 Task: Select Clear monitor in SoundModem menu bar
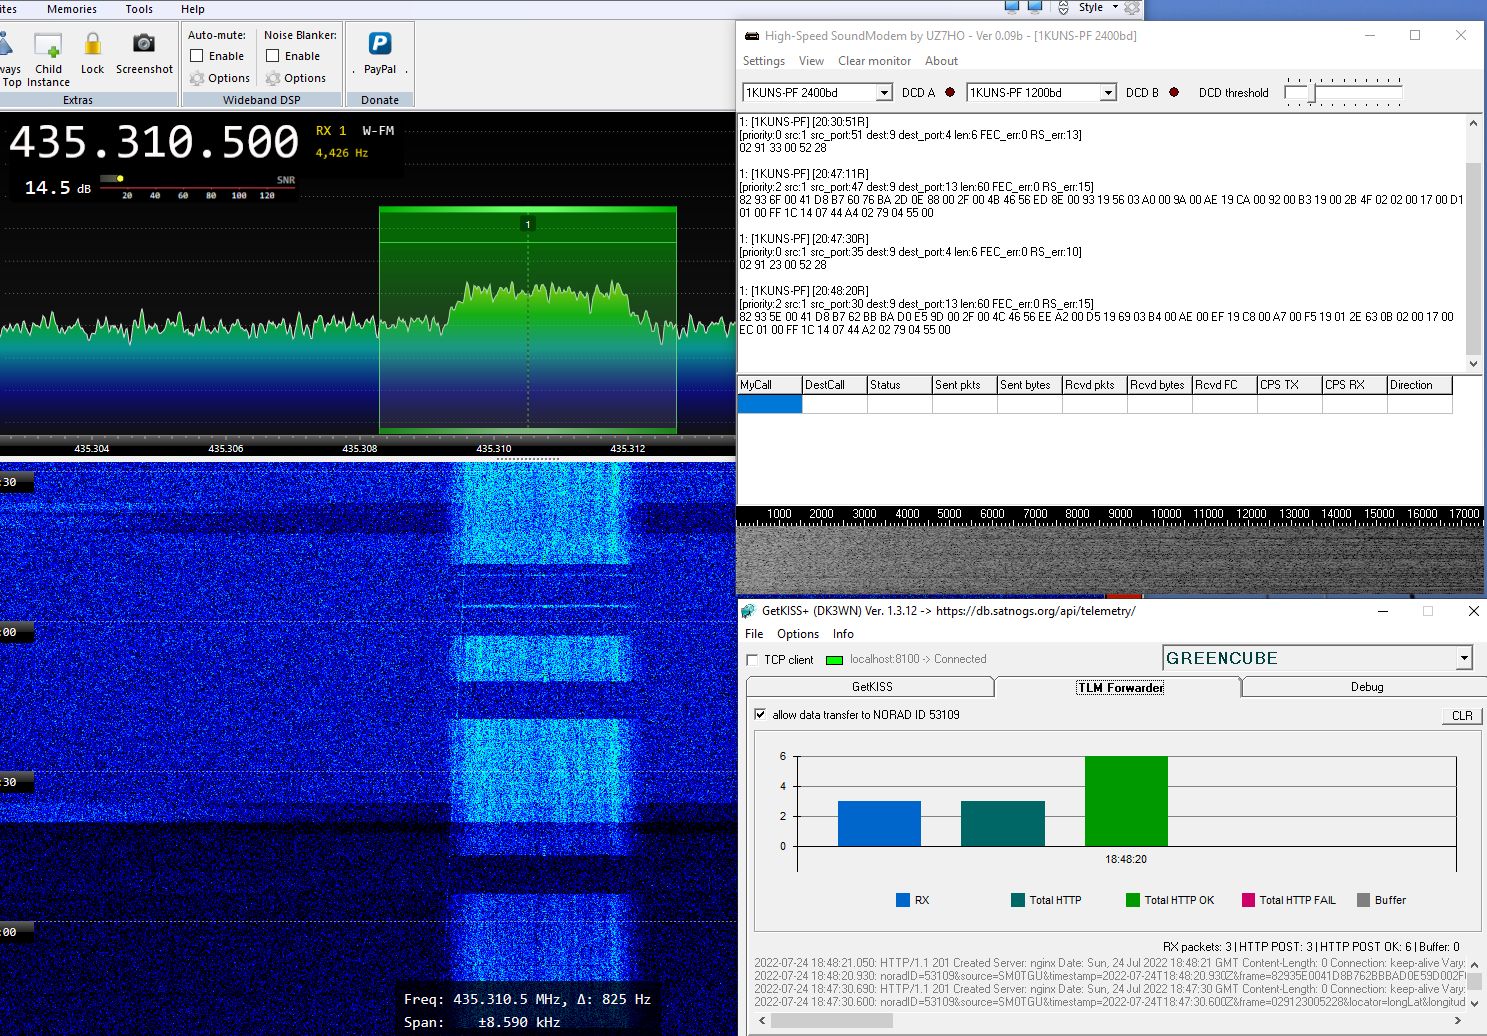click(x=874, y=61)
